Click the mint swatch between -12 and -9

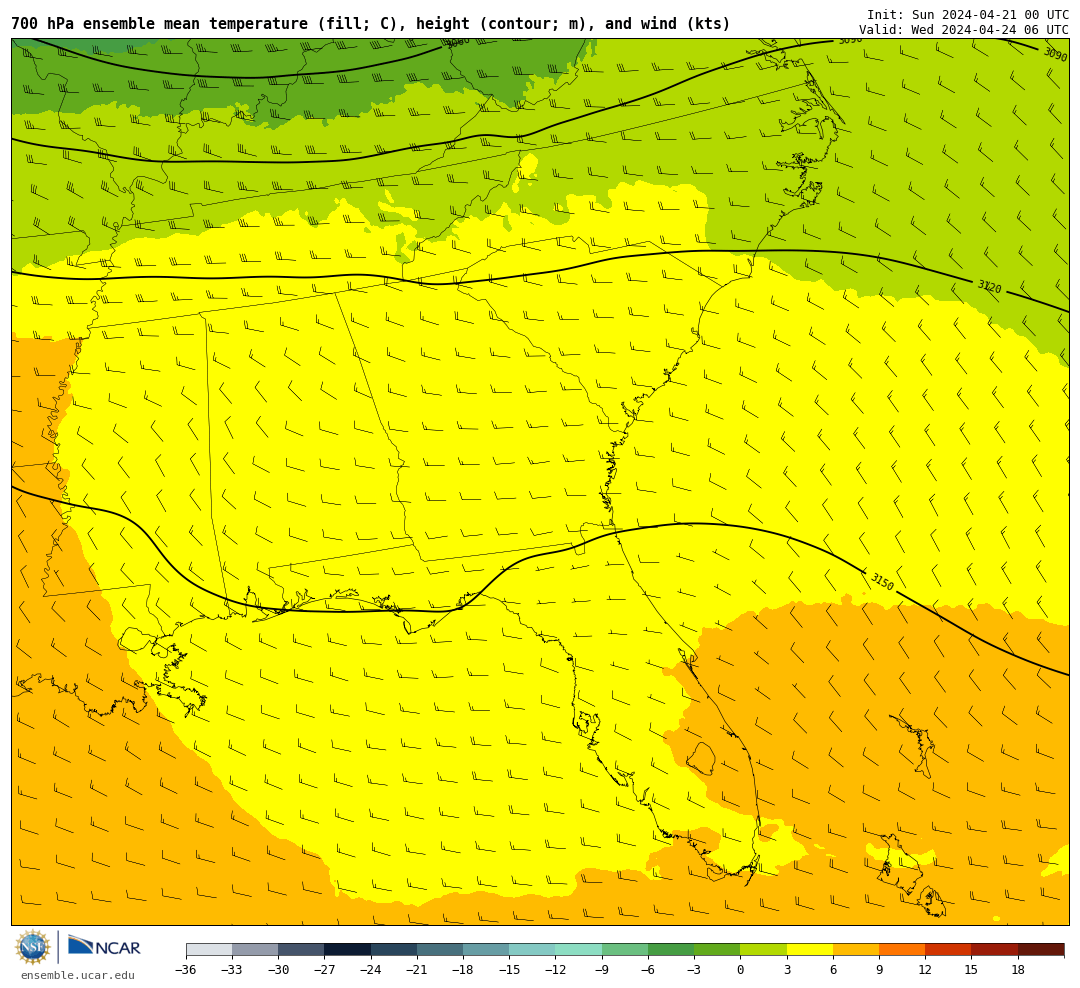(x=579, y=950)
